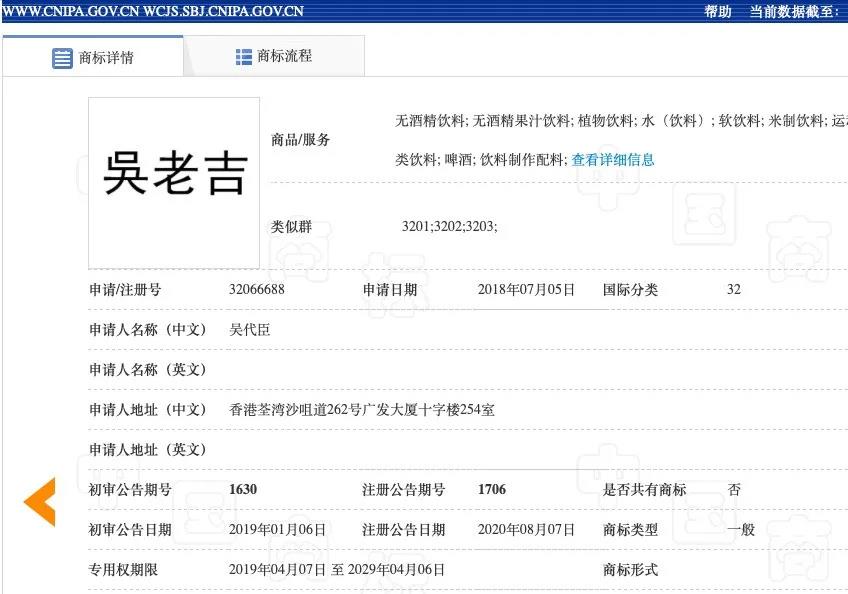Click the 国际分类 label
Viewport: 848px width, 594px height.
(631, 289)
